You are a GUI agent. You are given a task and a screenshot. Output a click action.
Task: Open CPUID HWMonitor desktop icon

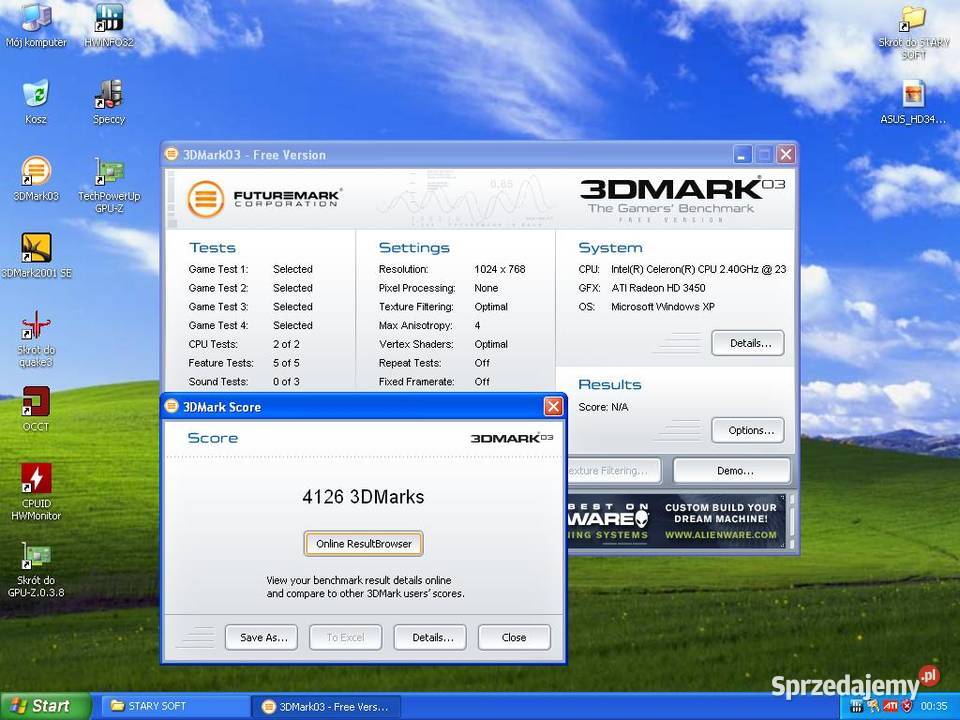pyautogui.click(x=36, y=479)
